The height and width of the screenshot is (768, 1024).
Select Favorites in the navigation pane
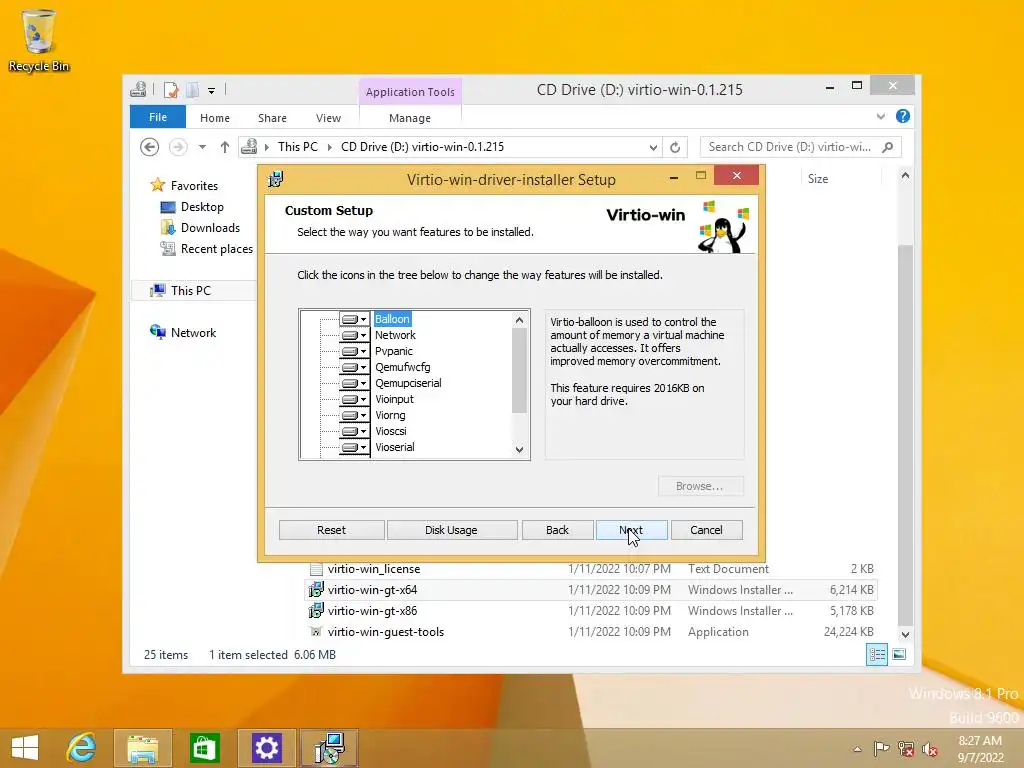click(x=194, y=186)
